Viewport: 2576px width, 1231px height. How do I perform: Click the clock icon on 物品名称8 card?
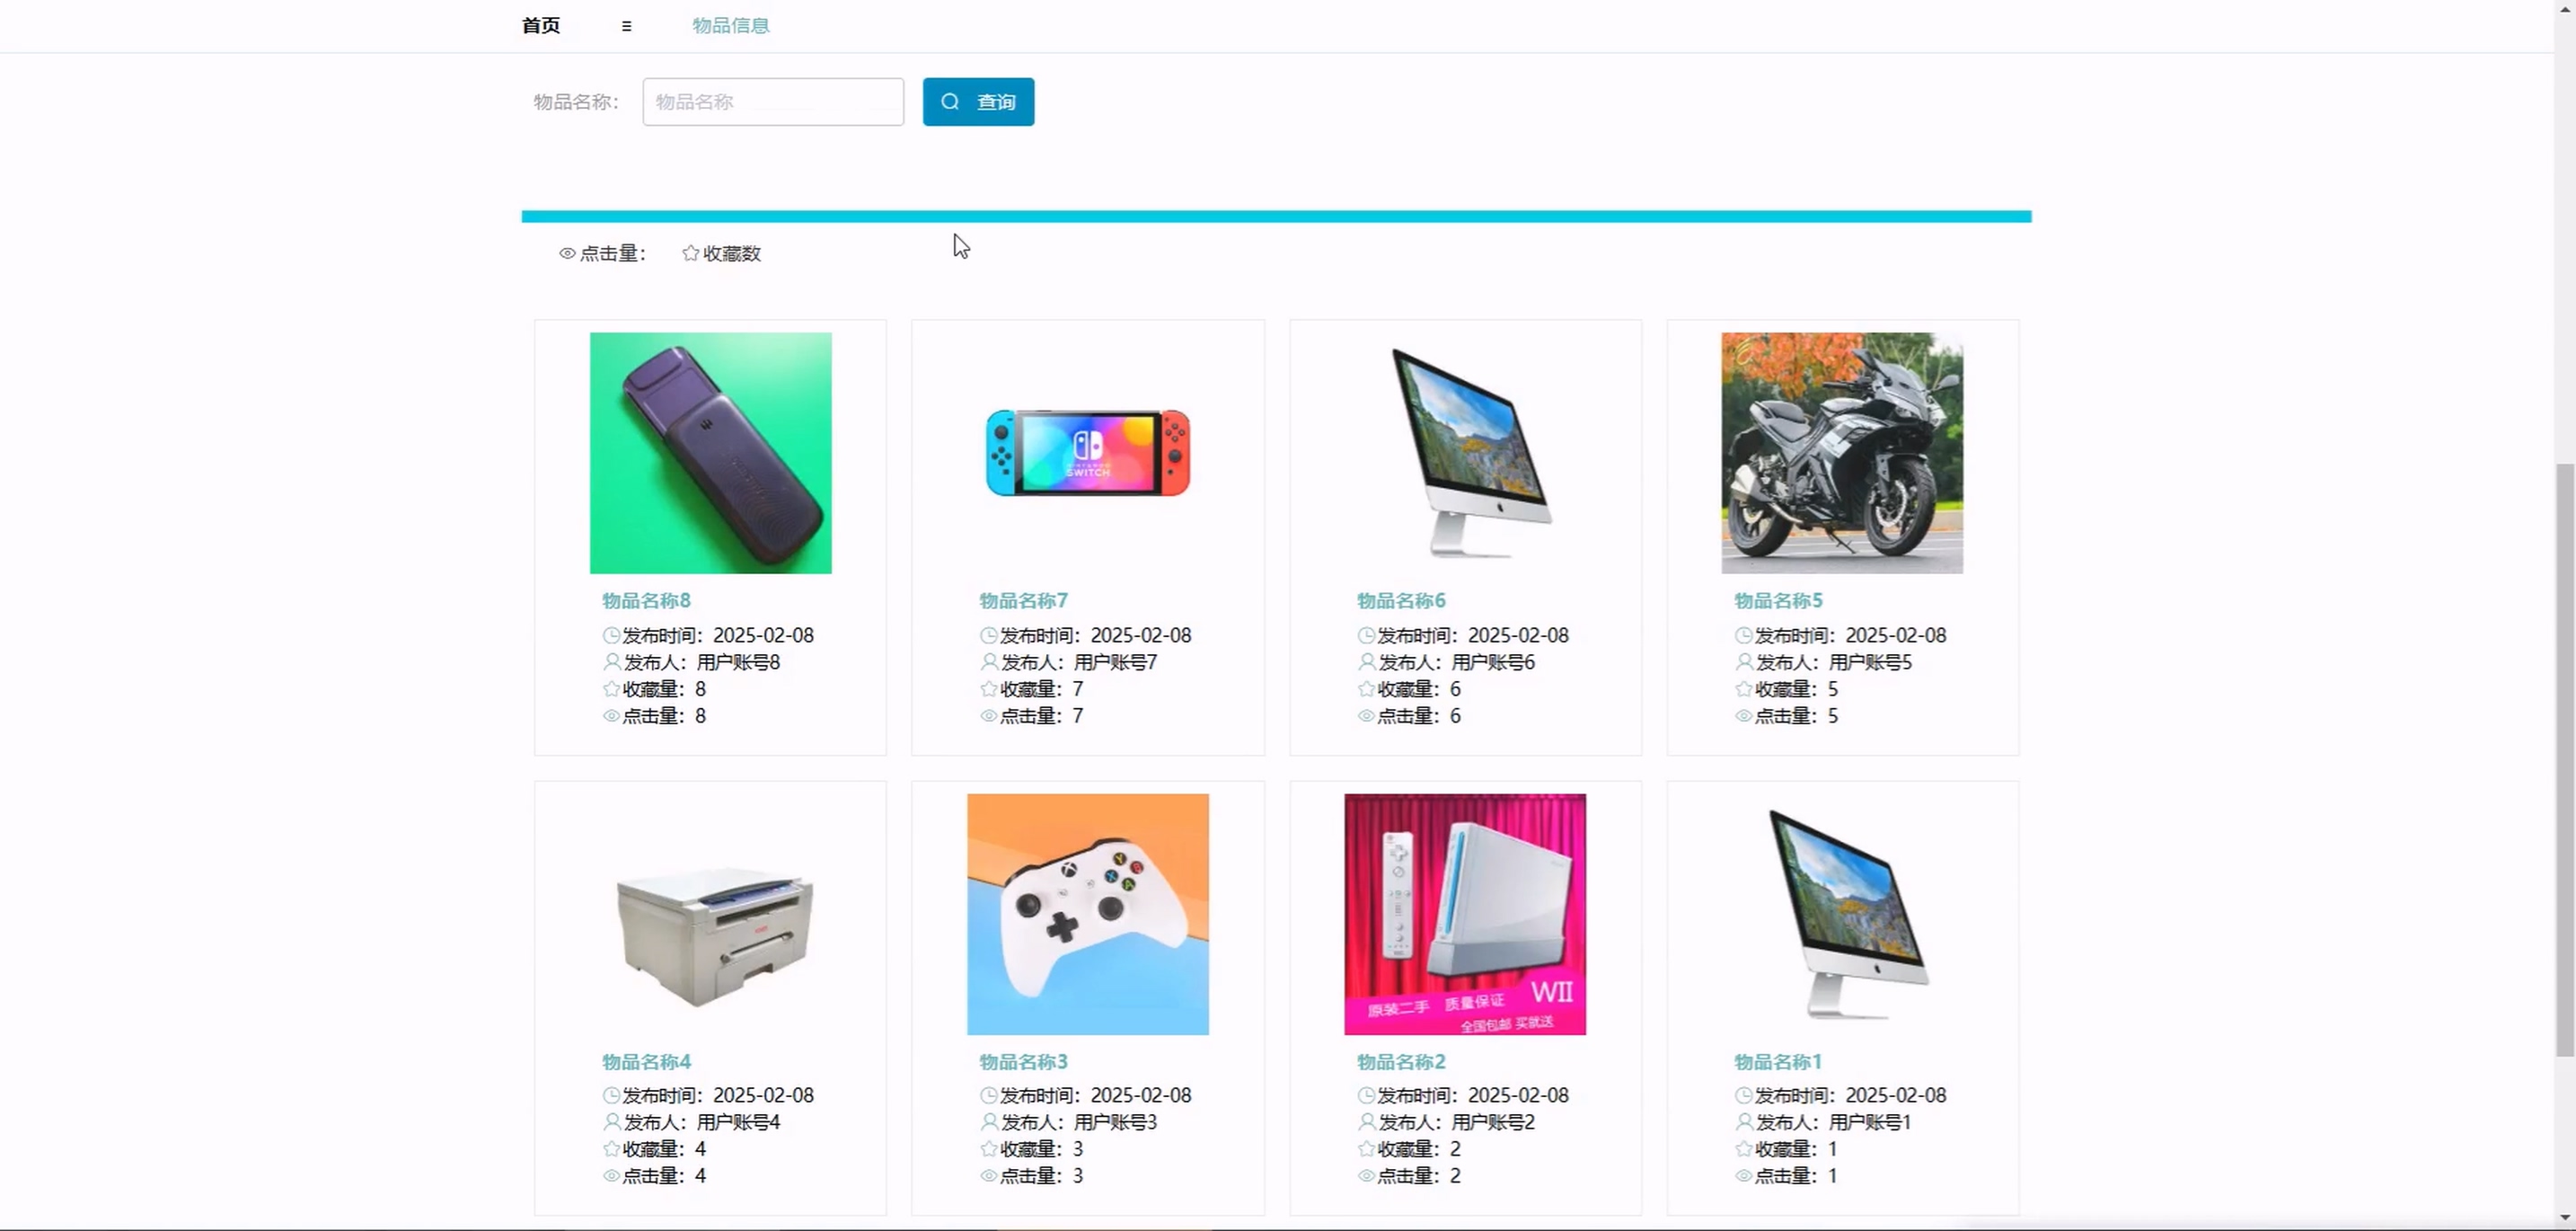pos(611,636)
